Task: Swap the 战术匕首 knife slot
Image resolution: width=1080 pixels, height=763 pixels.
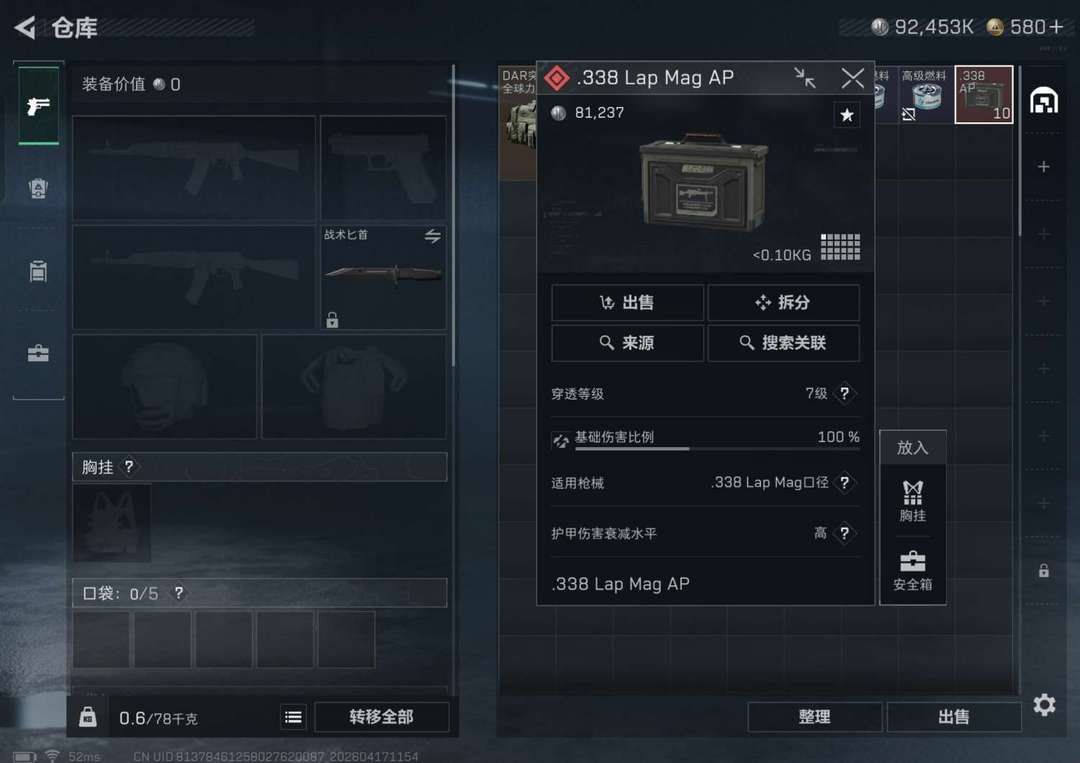Action: [x=433, y=236]
